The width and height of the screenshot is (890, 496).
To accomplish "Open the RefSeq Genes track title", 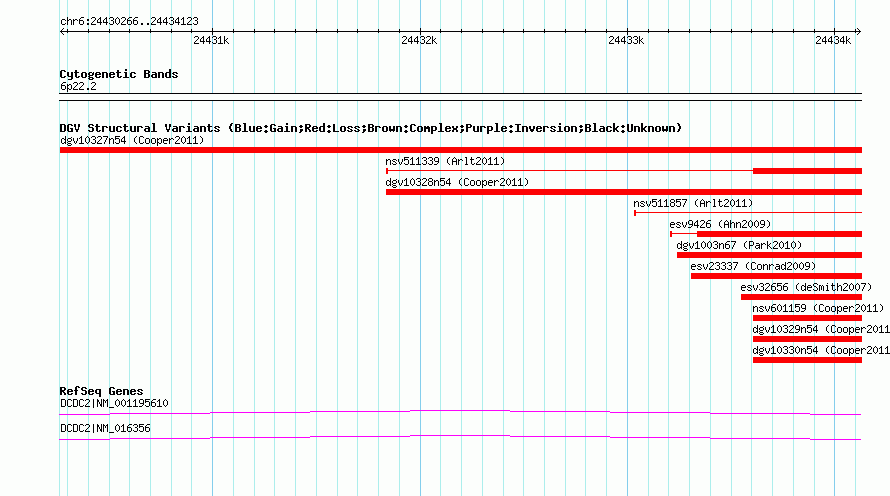I will click(x=101, y=391).
